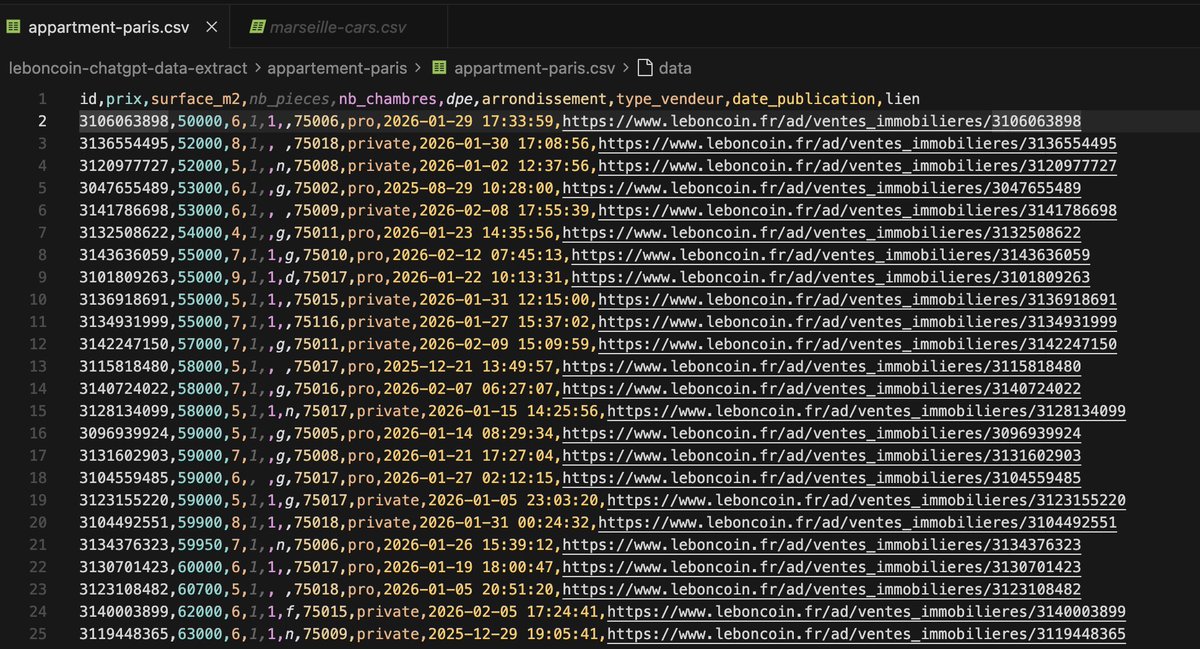Open appartment-paris.csv breadcrumb file picker
Image resolution: width=1200 pixels, height=649 pixels.
[x=534, y=69]
